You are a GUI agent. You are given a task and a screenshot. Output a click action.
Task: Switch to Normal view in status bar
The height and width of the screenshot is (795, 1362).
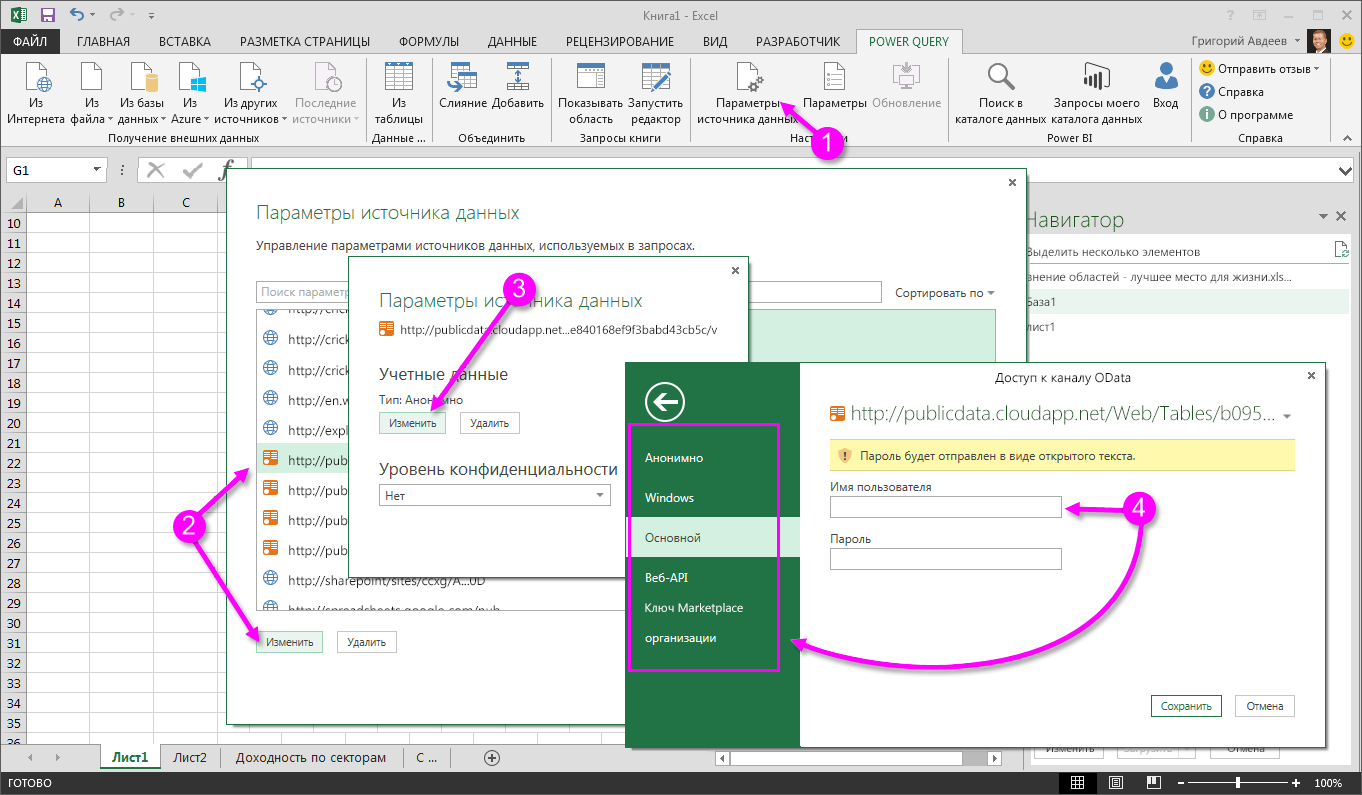click(1077, 782)
